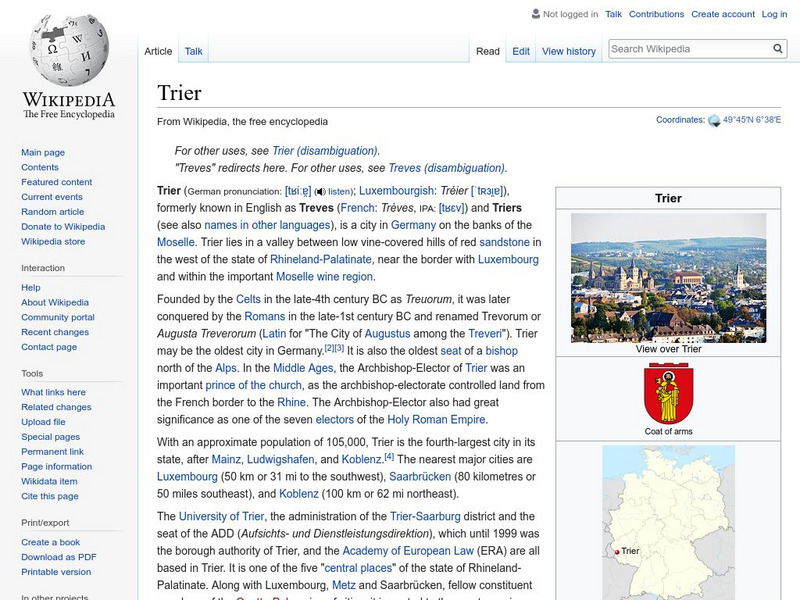Click the Create account link
This screenshot has width=800, height=600.
point(723,14)
